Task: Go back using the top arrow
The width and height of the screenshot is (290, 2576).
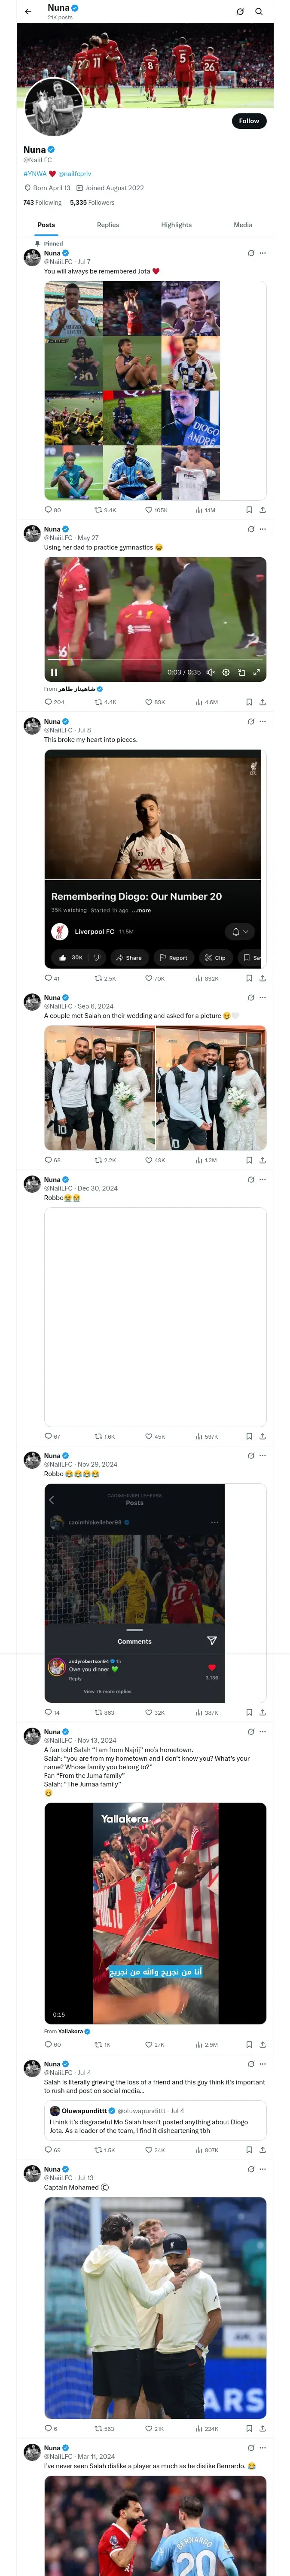Action: tap(28, 12)
